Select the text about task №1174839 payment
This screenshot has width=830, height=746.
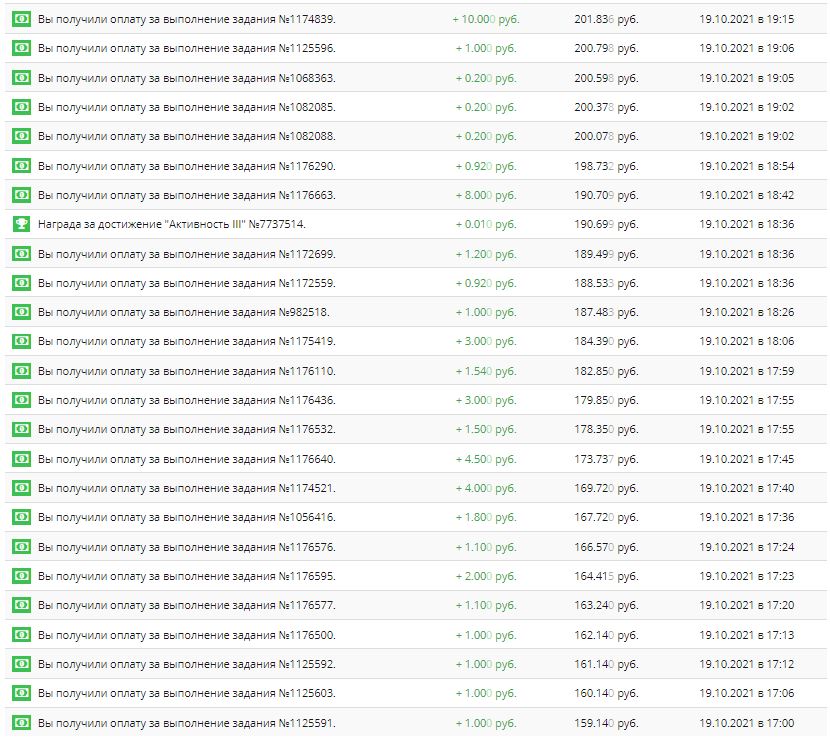[x=187, y=20]
